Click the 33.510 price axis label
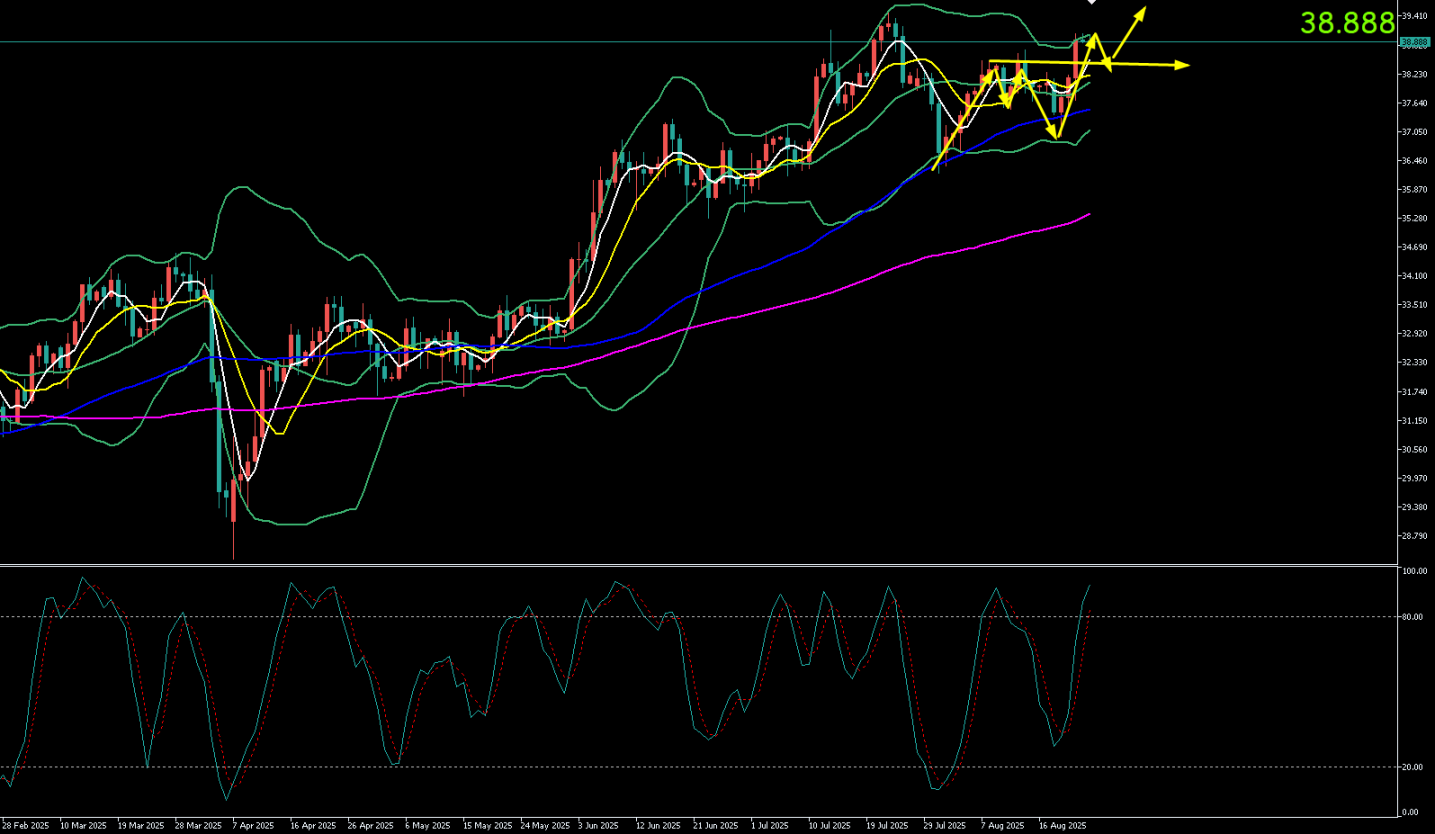Screen dimensions: 1435x834 click(x=1414, y=305)
